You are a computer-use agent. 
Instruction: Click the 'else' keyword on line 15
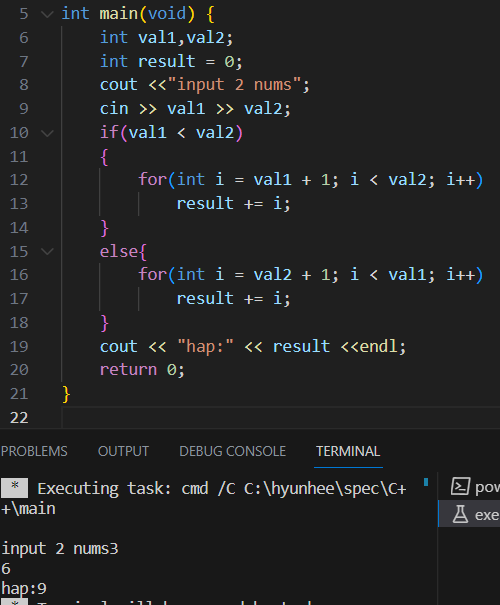click(119, 252)
